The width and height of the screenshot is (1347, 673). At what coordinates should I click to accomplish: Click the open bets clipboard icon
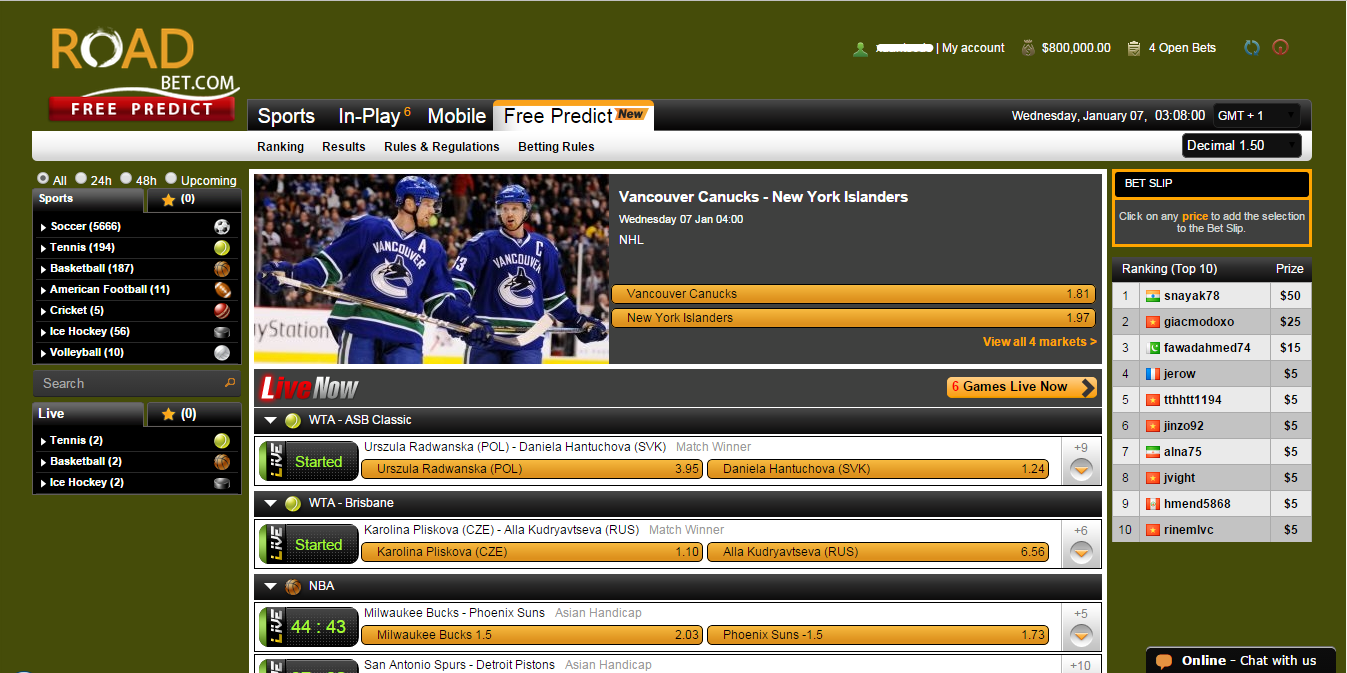coord(1134,48)
